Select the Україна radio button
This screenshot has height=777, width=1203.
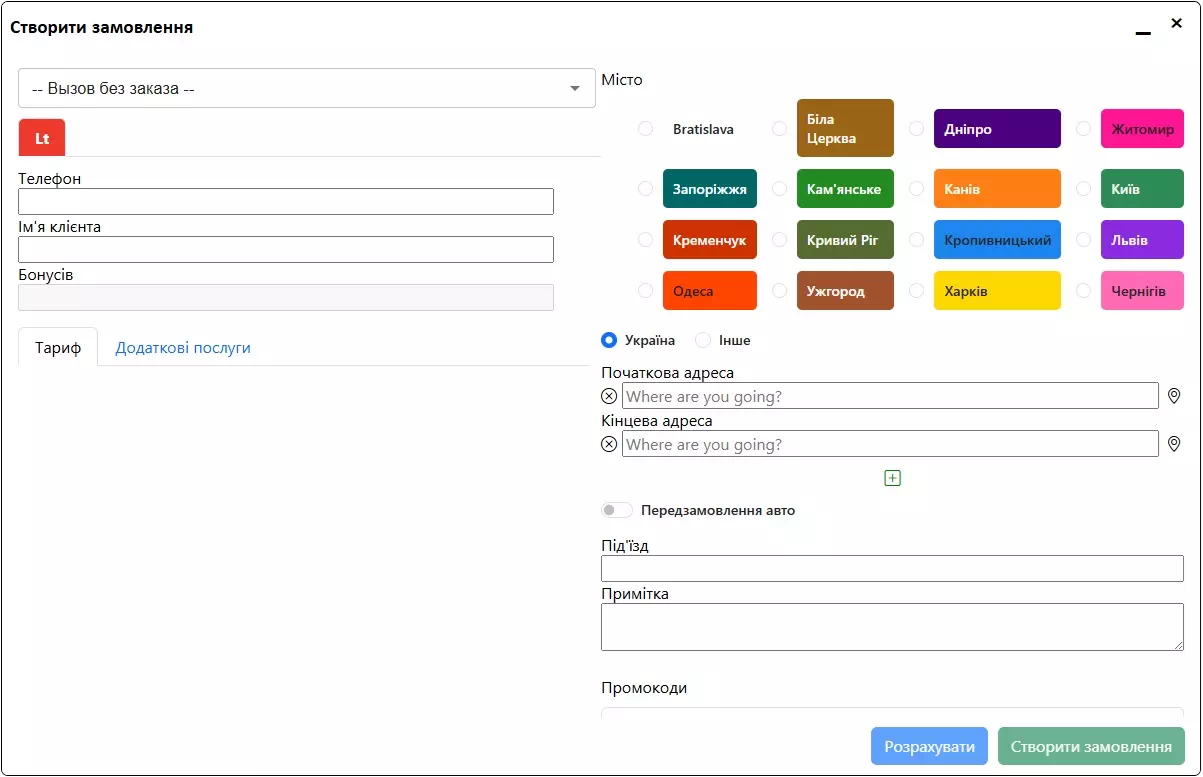609,341
